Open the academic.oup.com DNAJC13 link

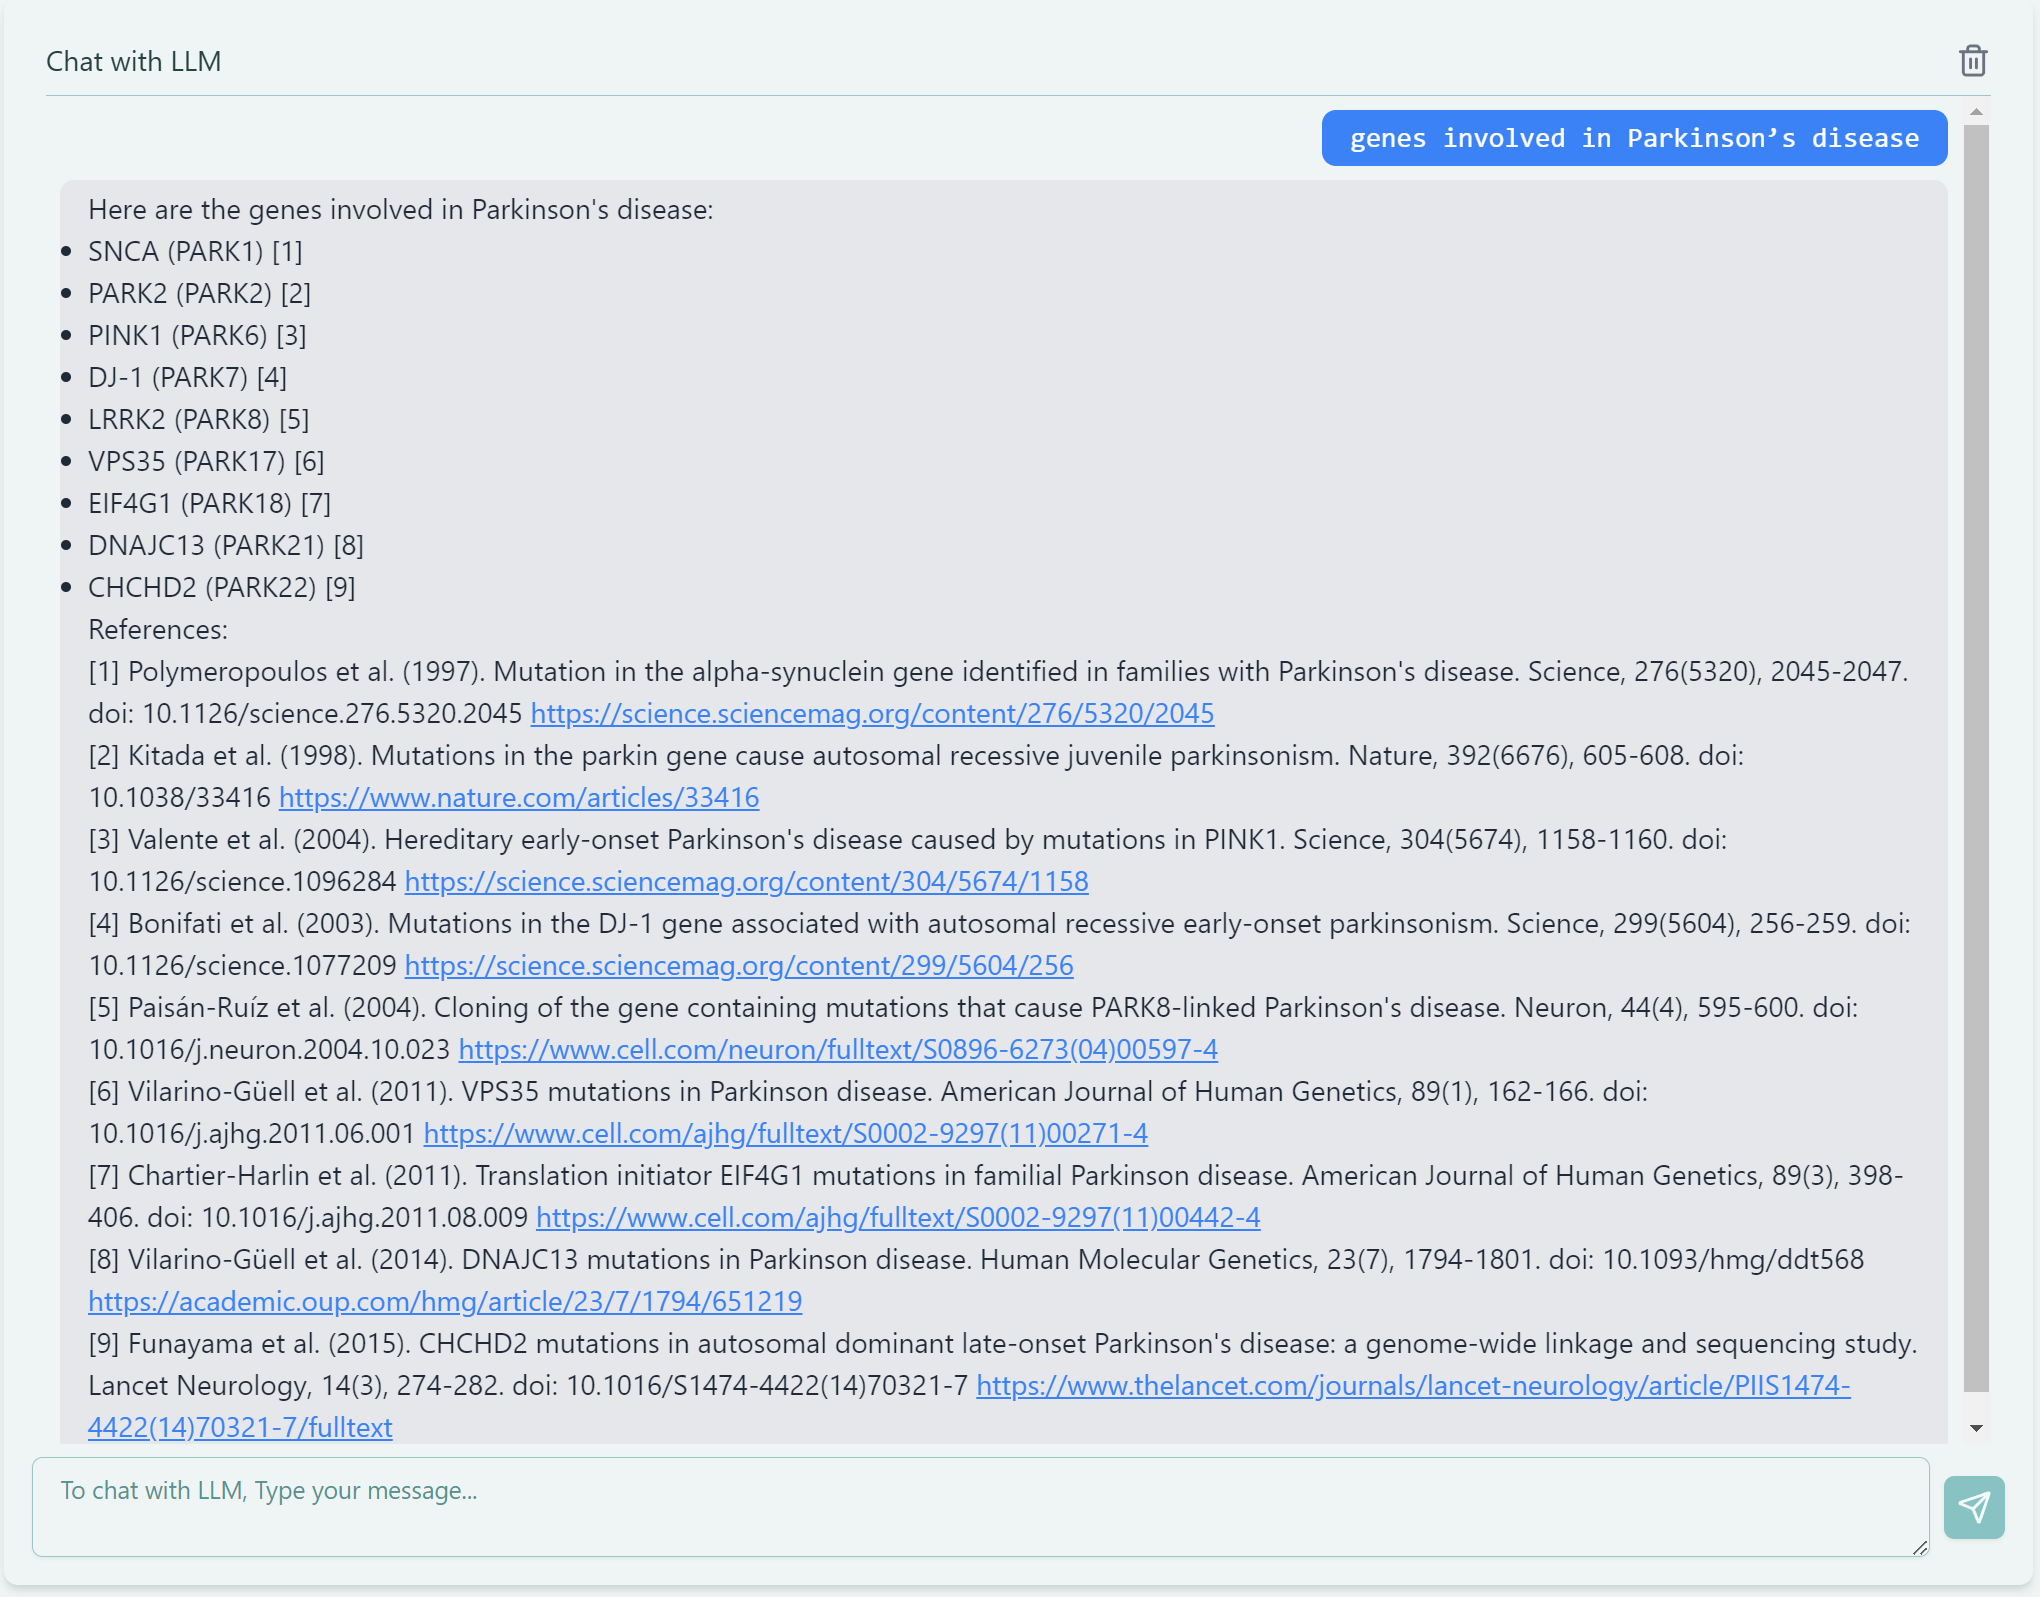[444, 1301]
